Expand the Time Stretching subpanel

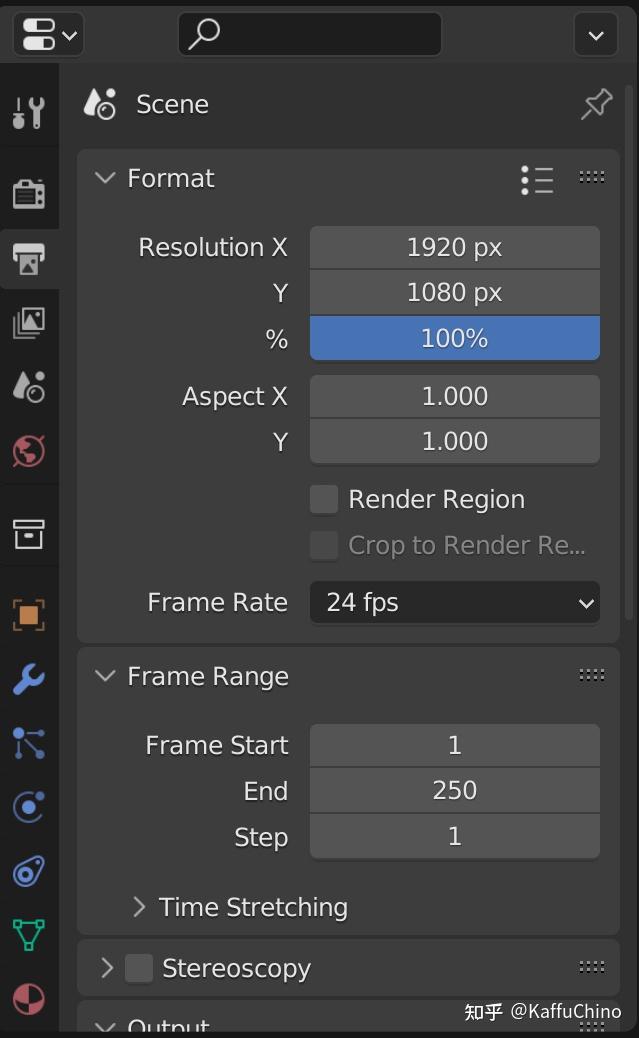click(x=139, y=907)
